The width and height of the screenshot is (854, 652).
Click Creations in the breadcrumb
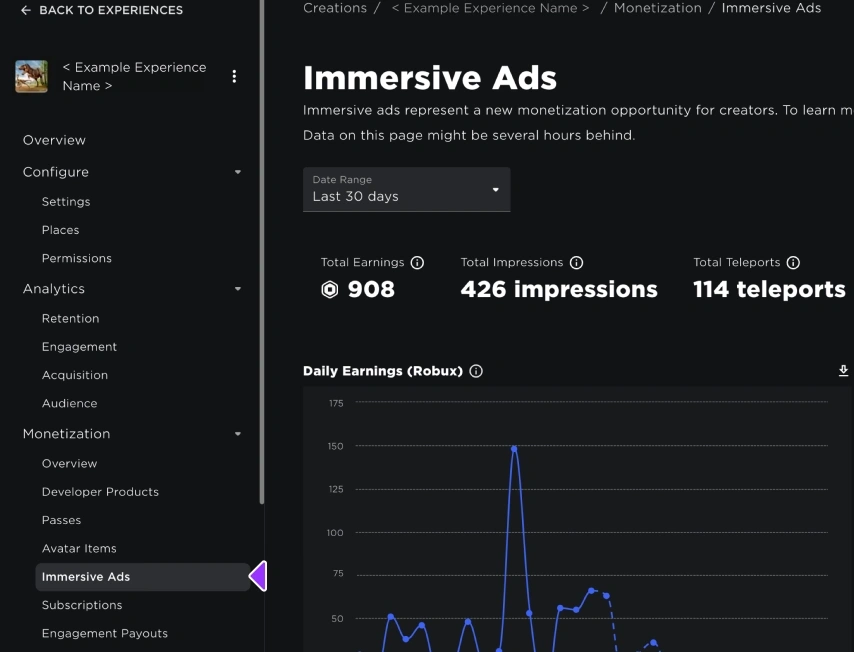[x=335, y=8]
